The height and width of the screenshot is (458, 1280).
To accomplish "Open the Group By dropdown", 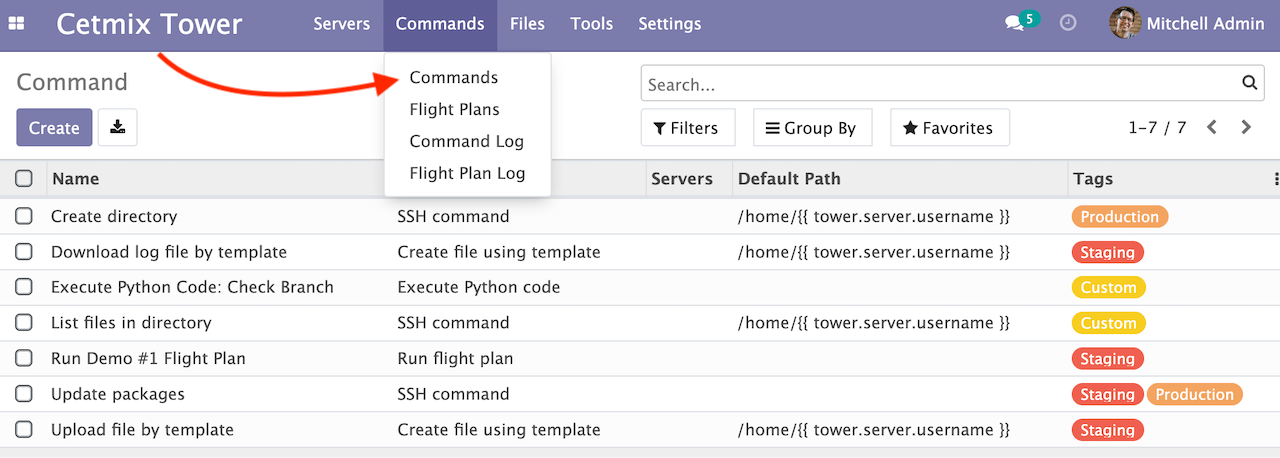I will click(811, 128).
